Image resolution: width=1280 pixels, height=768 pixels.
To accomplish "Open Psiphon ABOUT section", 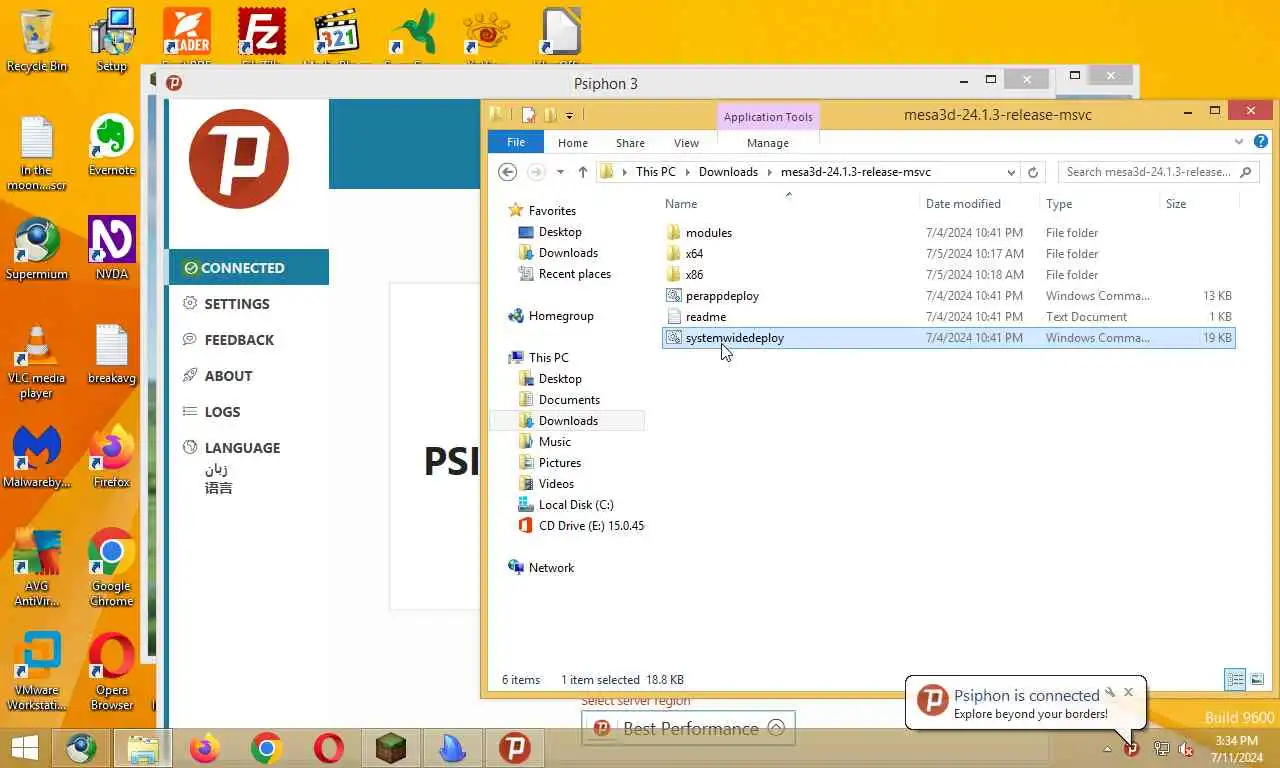I will [x=228, y=376].
